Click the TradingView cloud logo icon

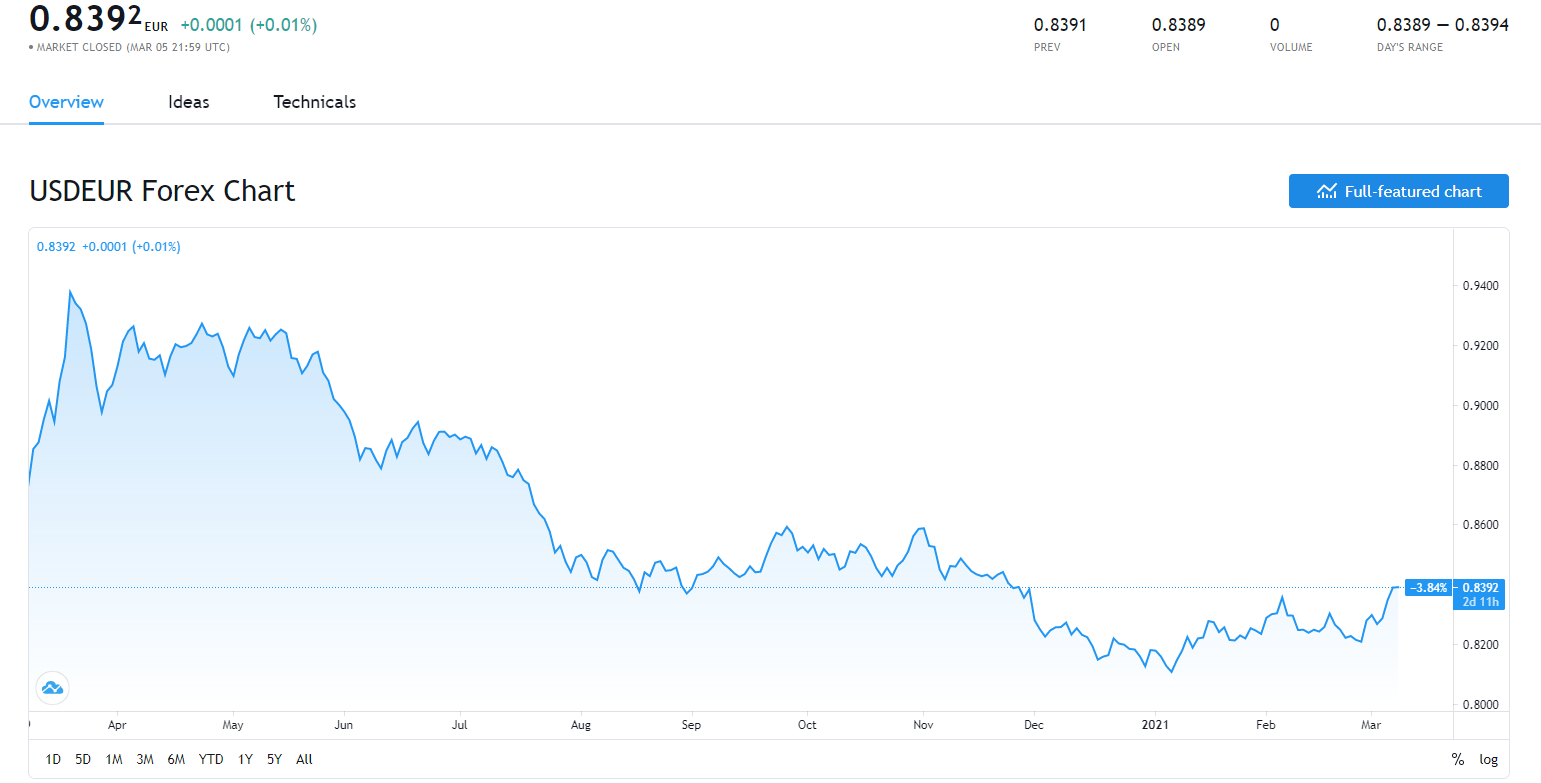click(x=51, y=687)
